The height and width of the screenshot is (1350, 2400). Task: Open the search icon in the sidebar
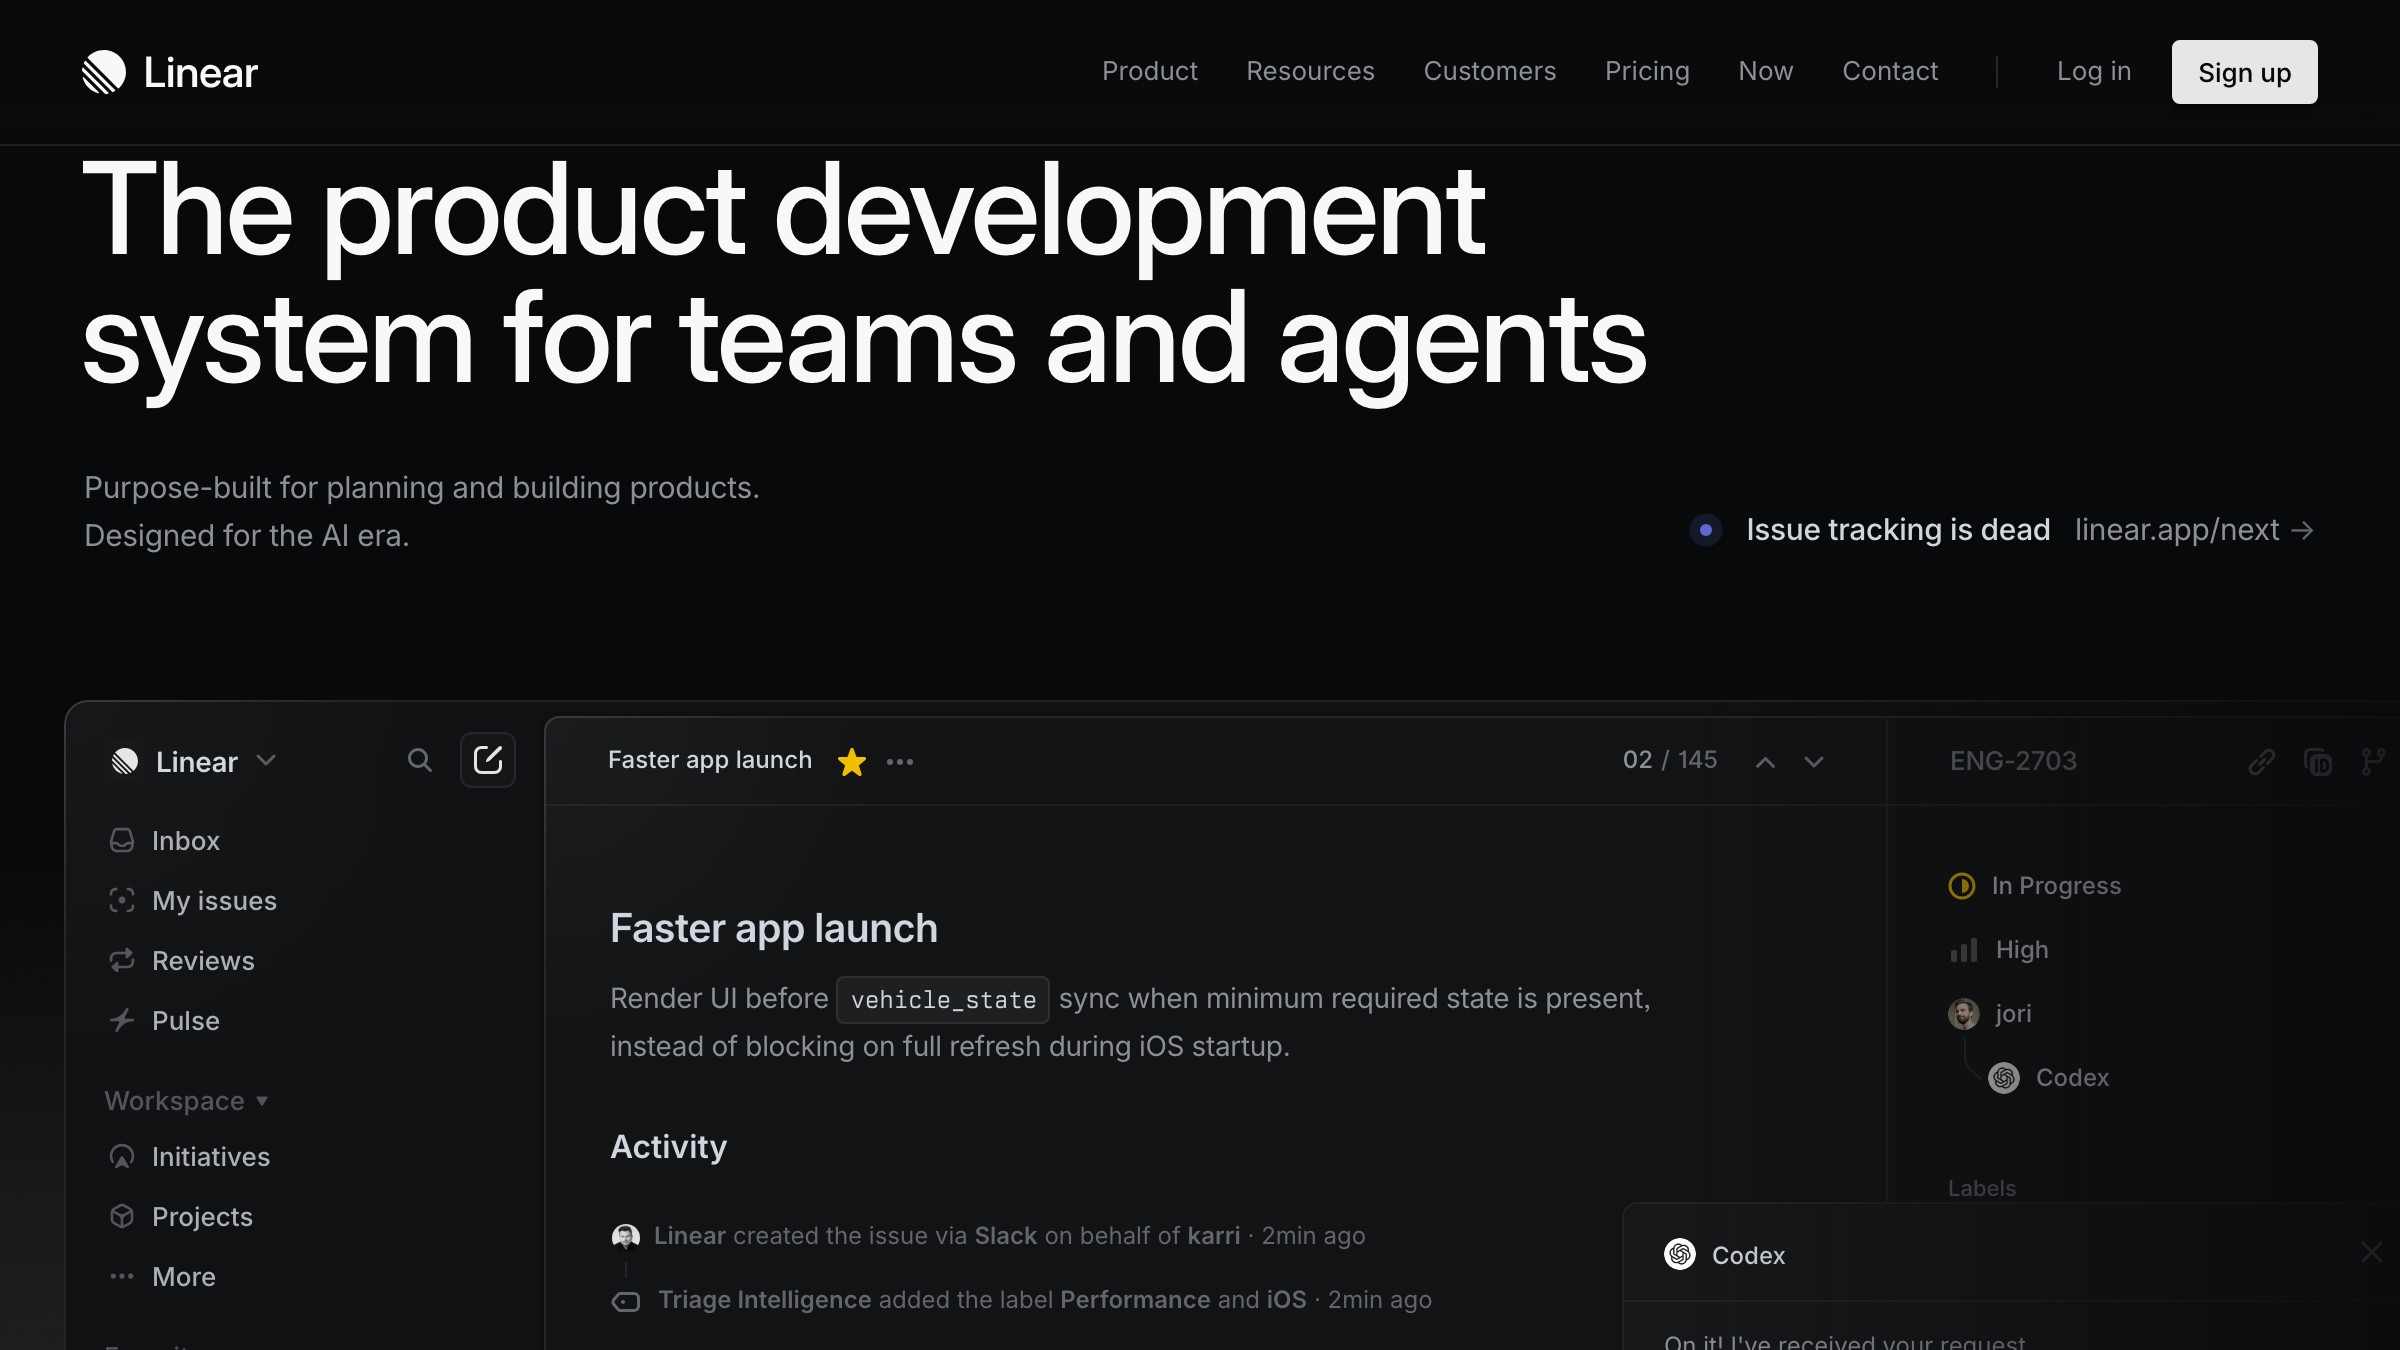tap(420, 760)
